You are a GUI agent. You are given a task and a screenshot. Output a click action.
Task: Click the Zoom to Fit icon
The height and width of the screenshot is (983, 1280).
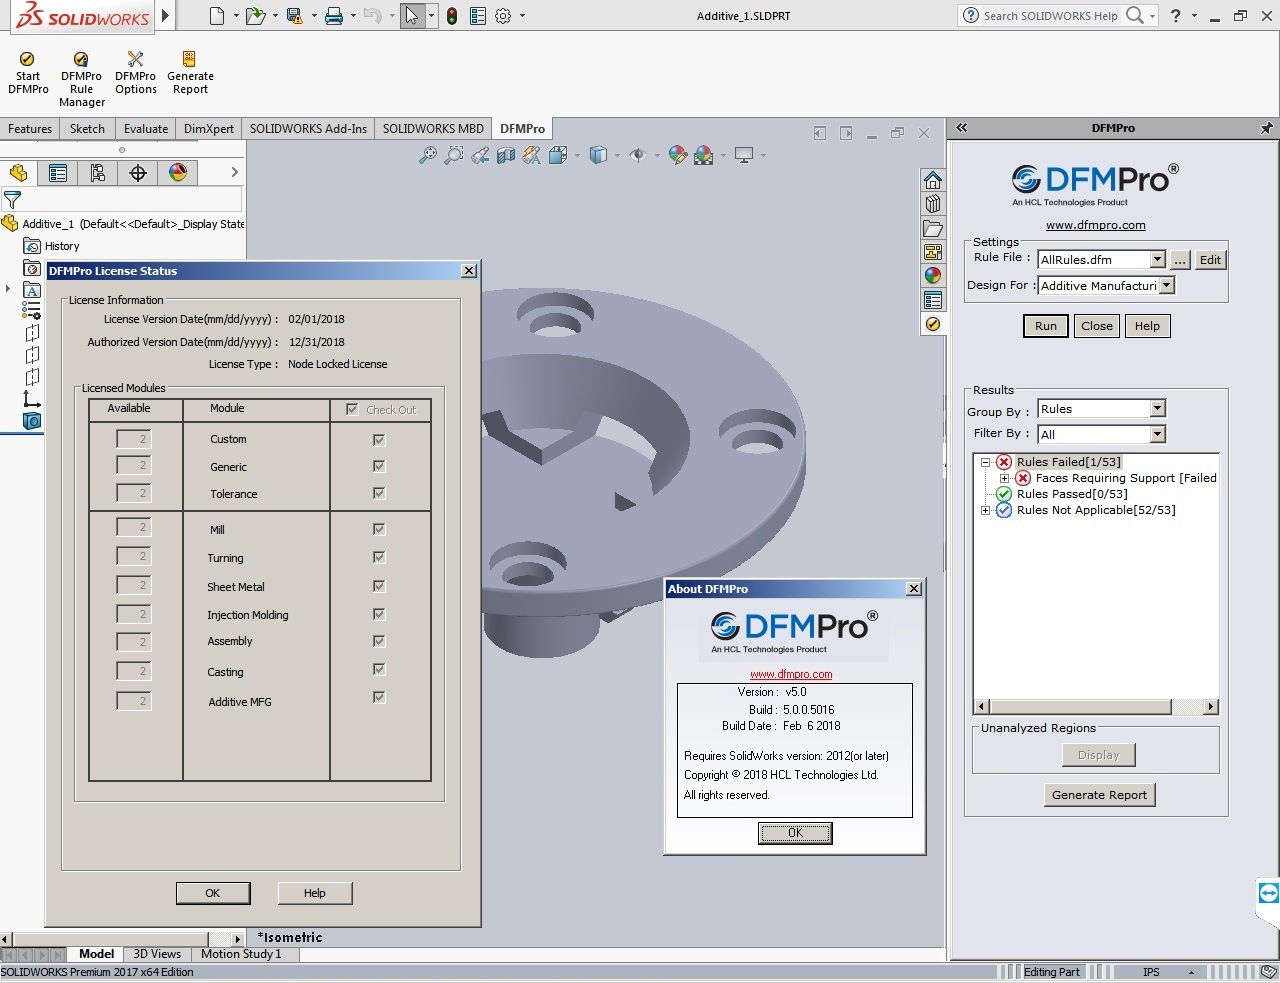pyautogui.click(x=427, y=155)
